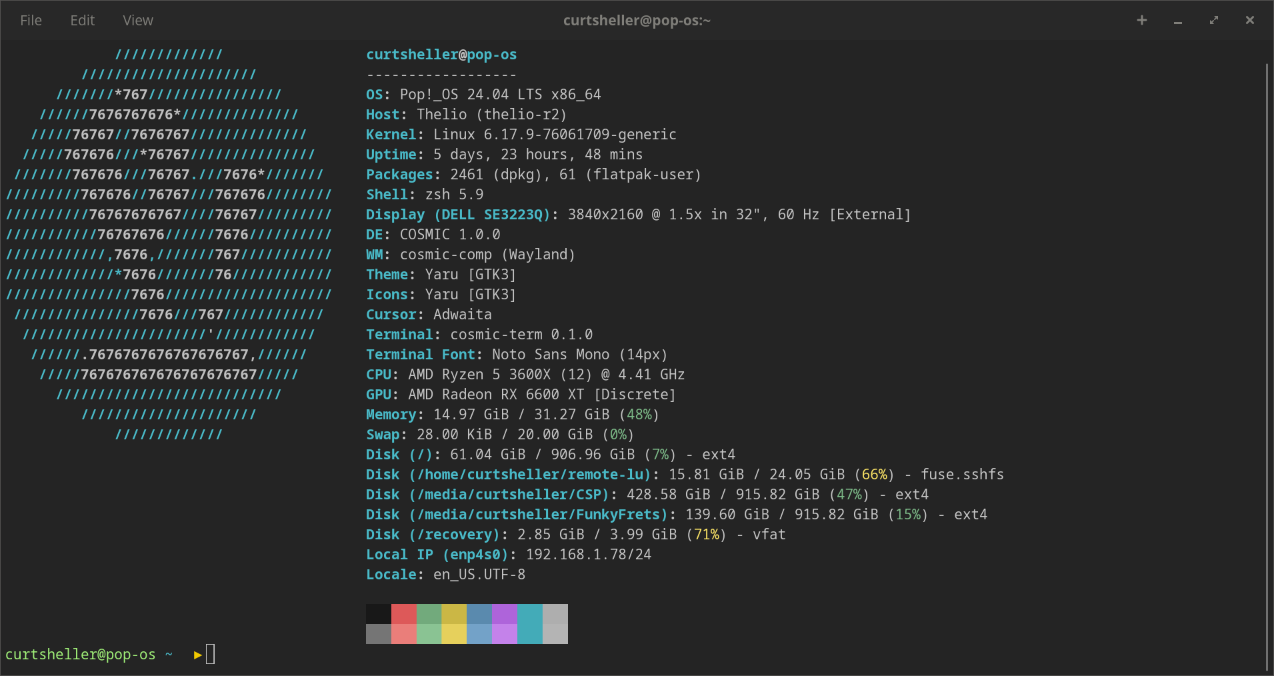Click the green curtsheller@pop-os prompt text
The height and width of the screenshot is (676, 1274).
tap(81, 654)
